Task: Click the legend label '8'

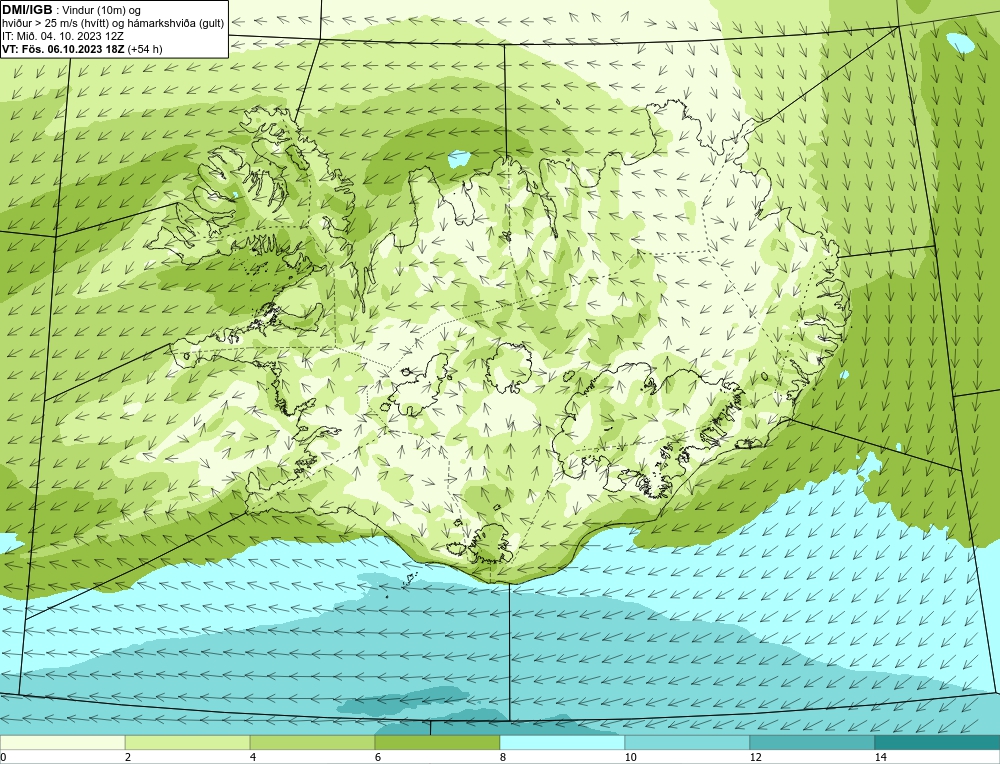Action: [503, 757]
